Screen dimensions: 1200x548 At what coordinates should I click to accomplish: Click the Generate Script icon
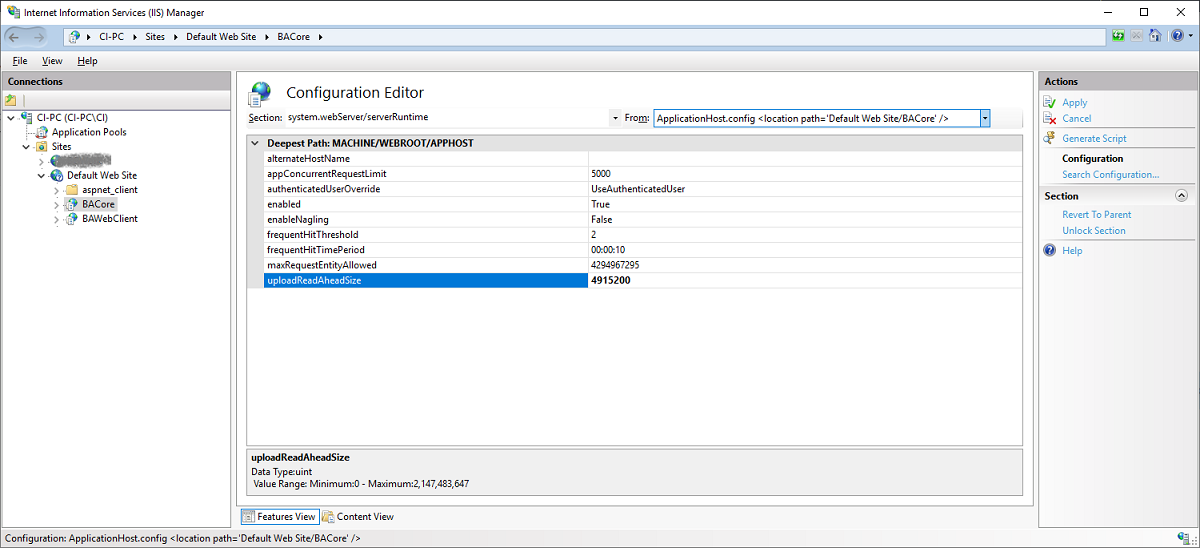(x=1049, y=138)
